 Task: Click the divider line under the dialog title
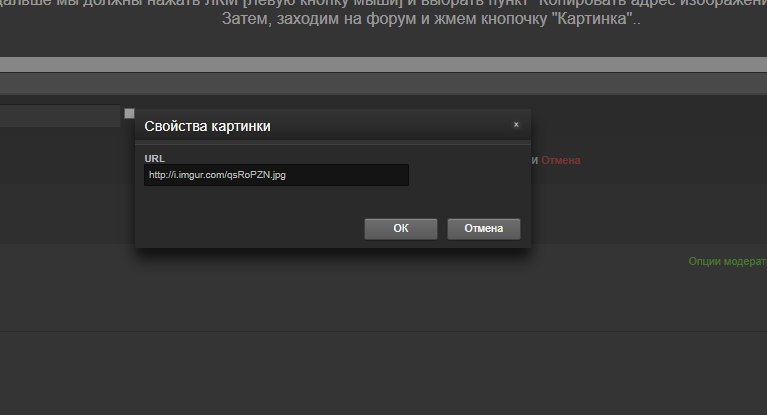pos(333,142)
